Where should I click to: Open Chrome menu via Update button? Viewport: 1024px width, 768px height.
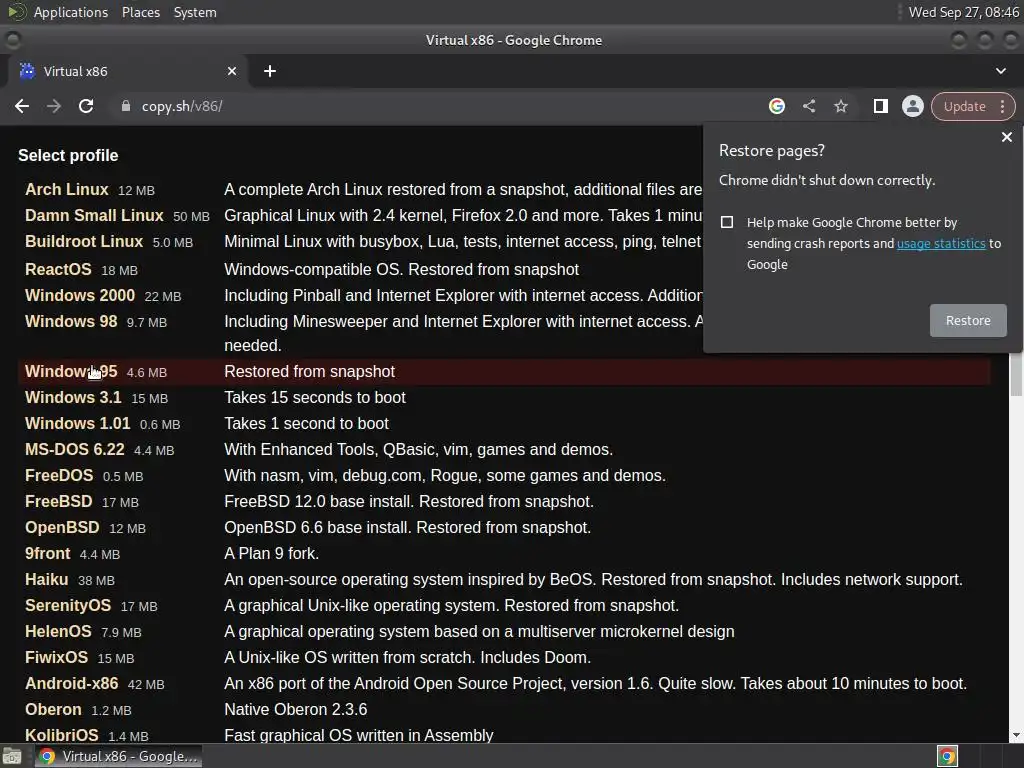pyautogui.click(x=972, y=106)
